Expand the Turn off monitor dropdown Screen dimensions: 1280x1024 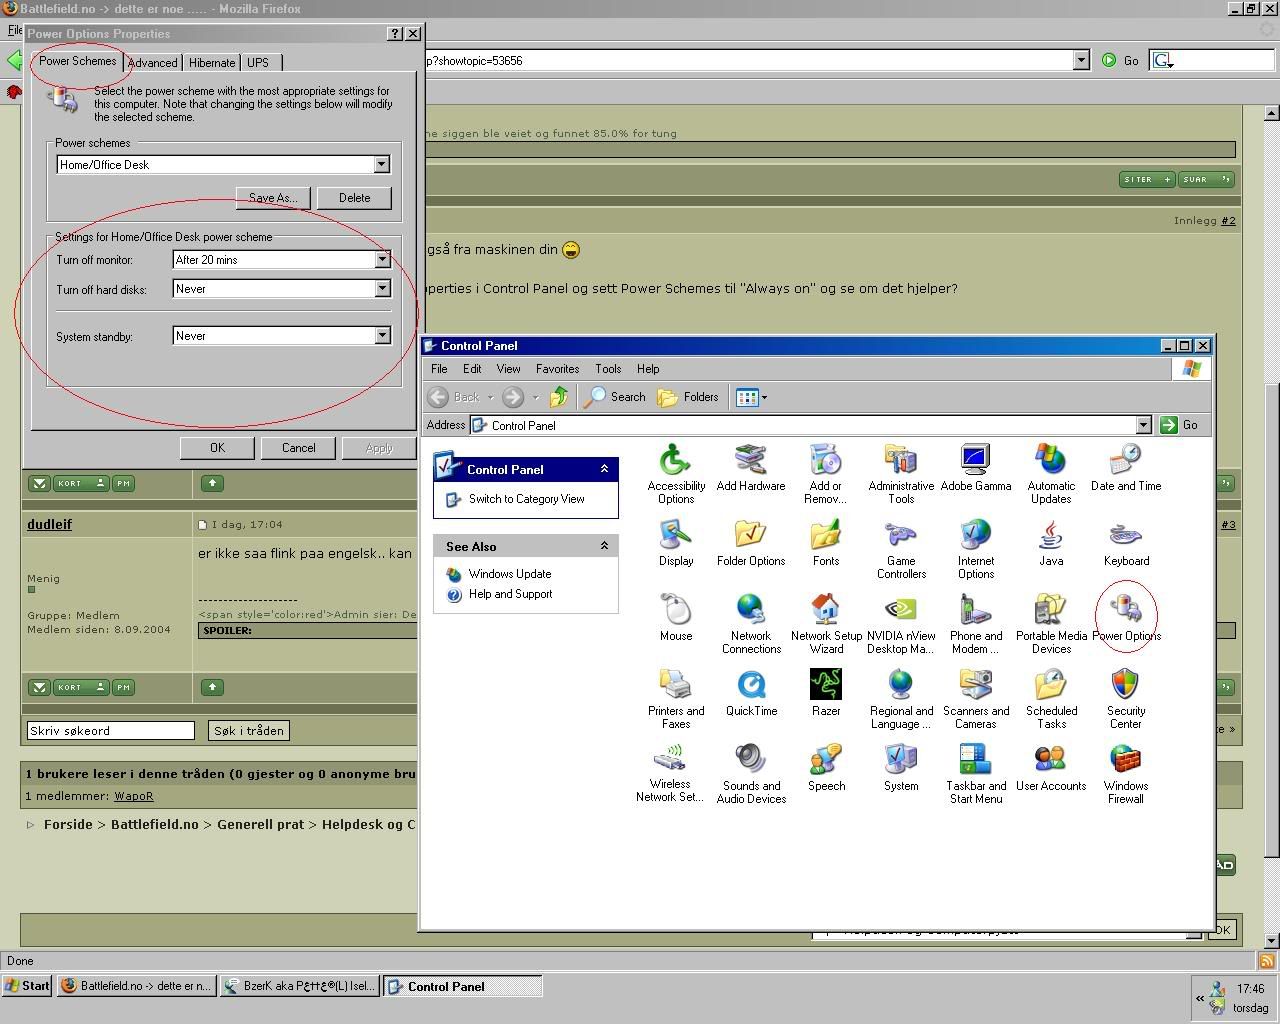[382, 259]
